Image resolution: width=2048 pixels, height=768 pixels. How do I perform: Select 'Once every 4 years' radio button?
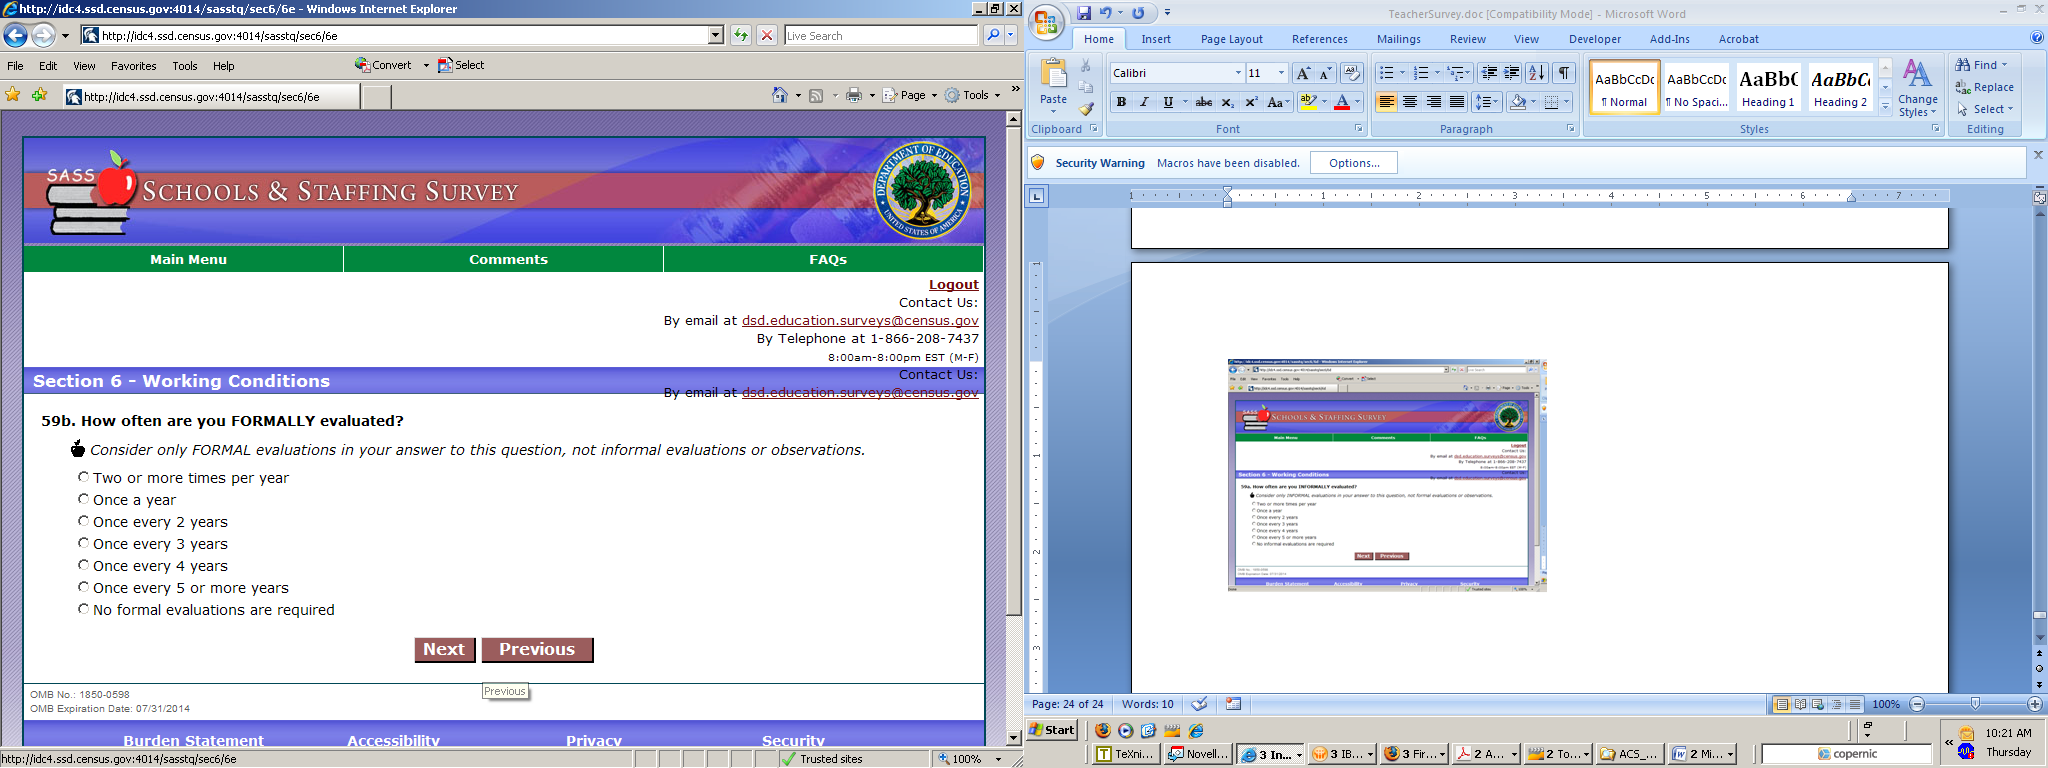[84, 565]
